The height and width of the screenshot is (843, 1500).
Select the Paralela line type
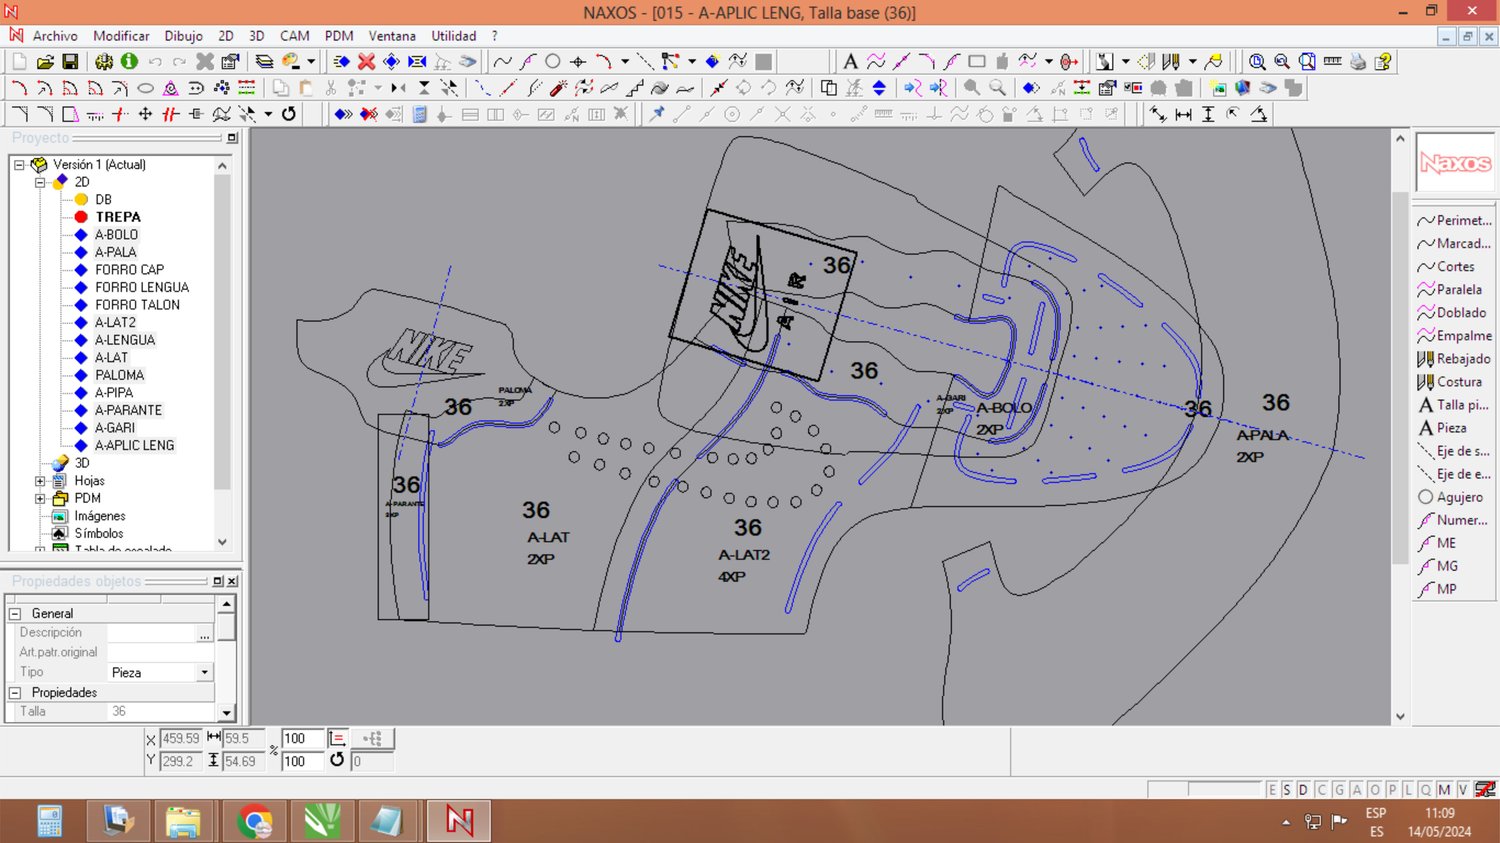pyautogui.click(x=1455, y=290)
